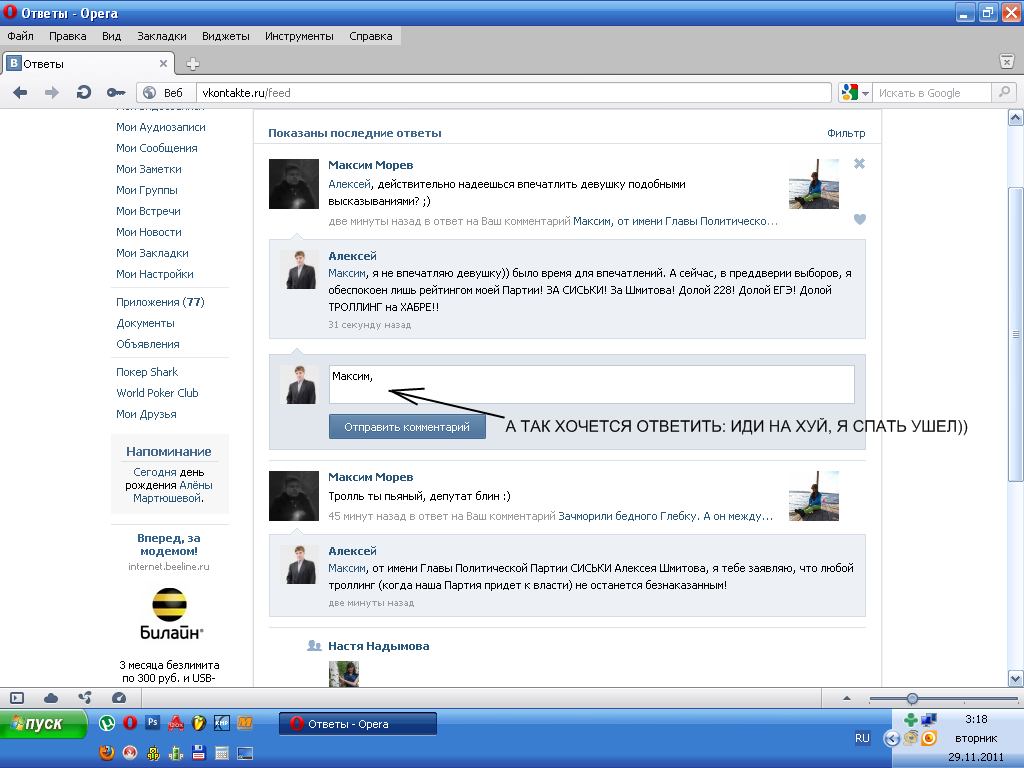Viewport: 1024px width, 768px height.
Task: Launch uTorrent from quick launch
Action: 107,723
